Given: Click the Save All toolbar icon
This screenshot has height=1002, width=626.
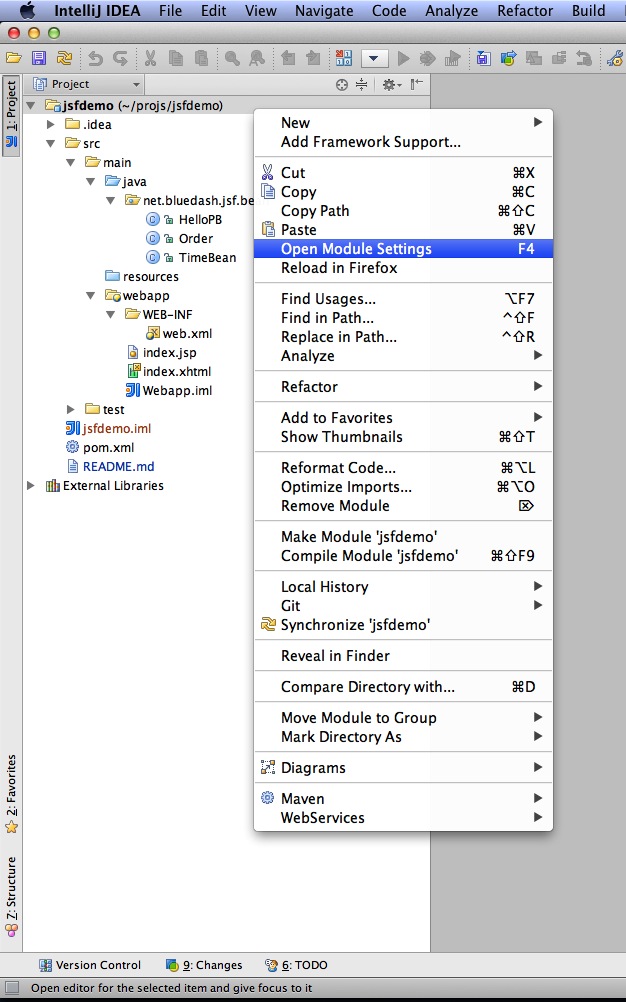Looking at the screenshot, I should tap(38, 59).
